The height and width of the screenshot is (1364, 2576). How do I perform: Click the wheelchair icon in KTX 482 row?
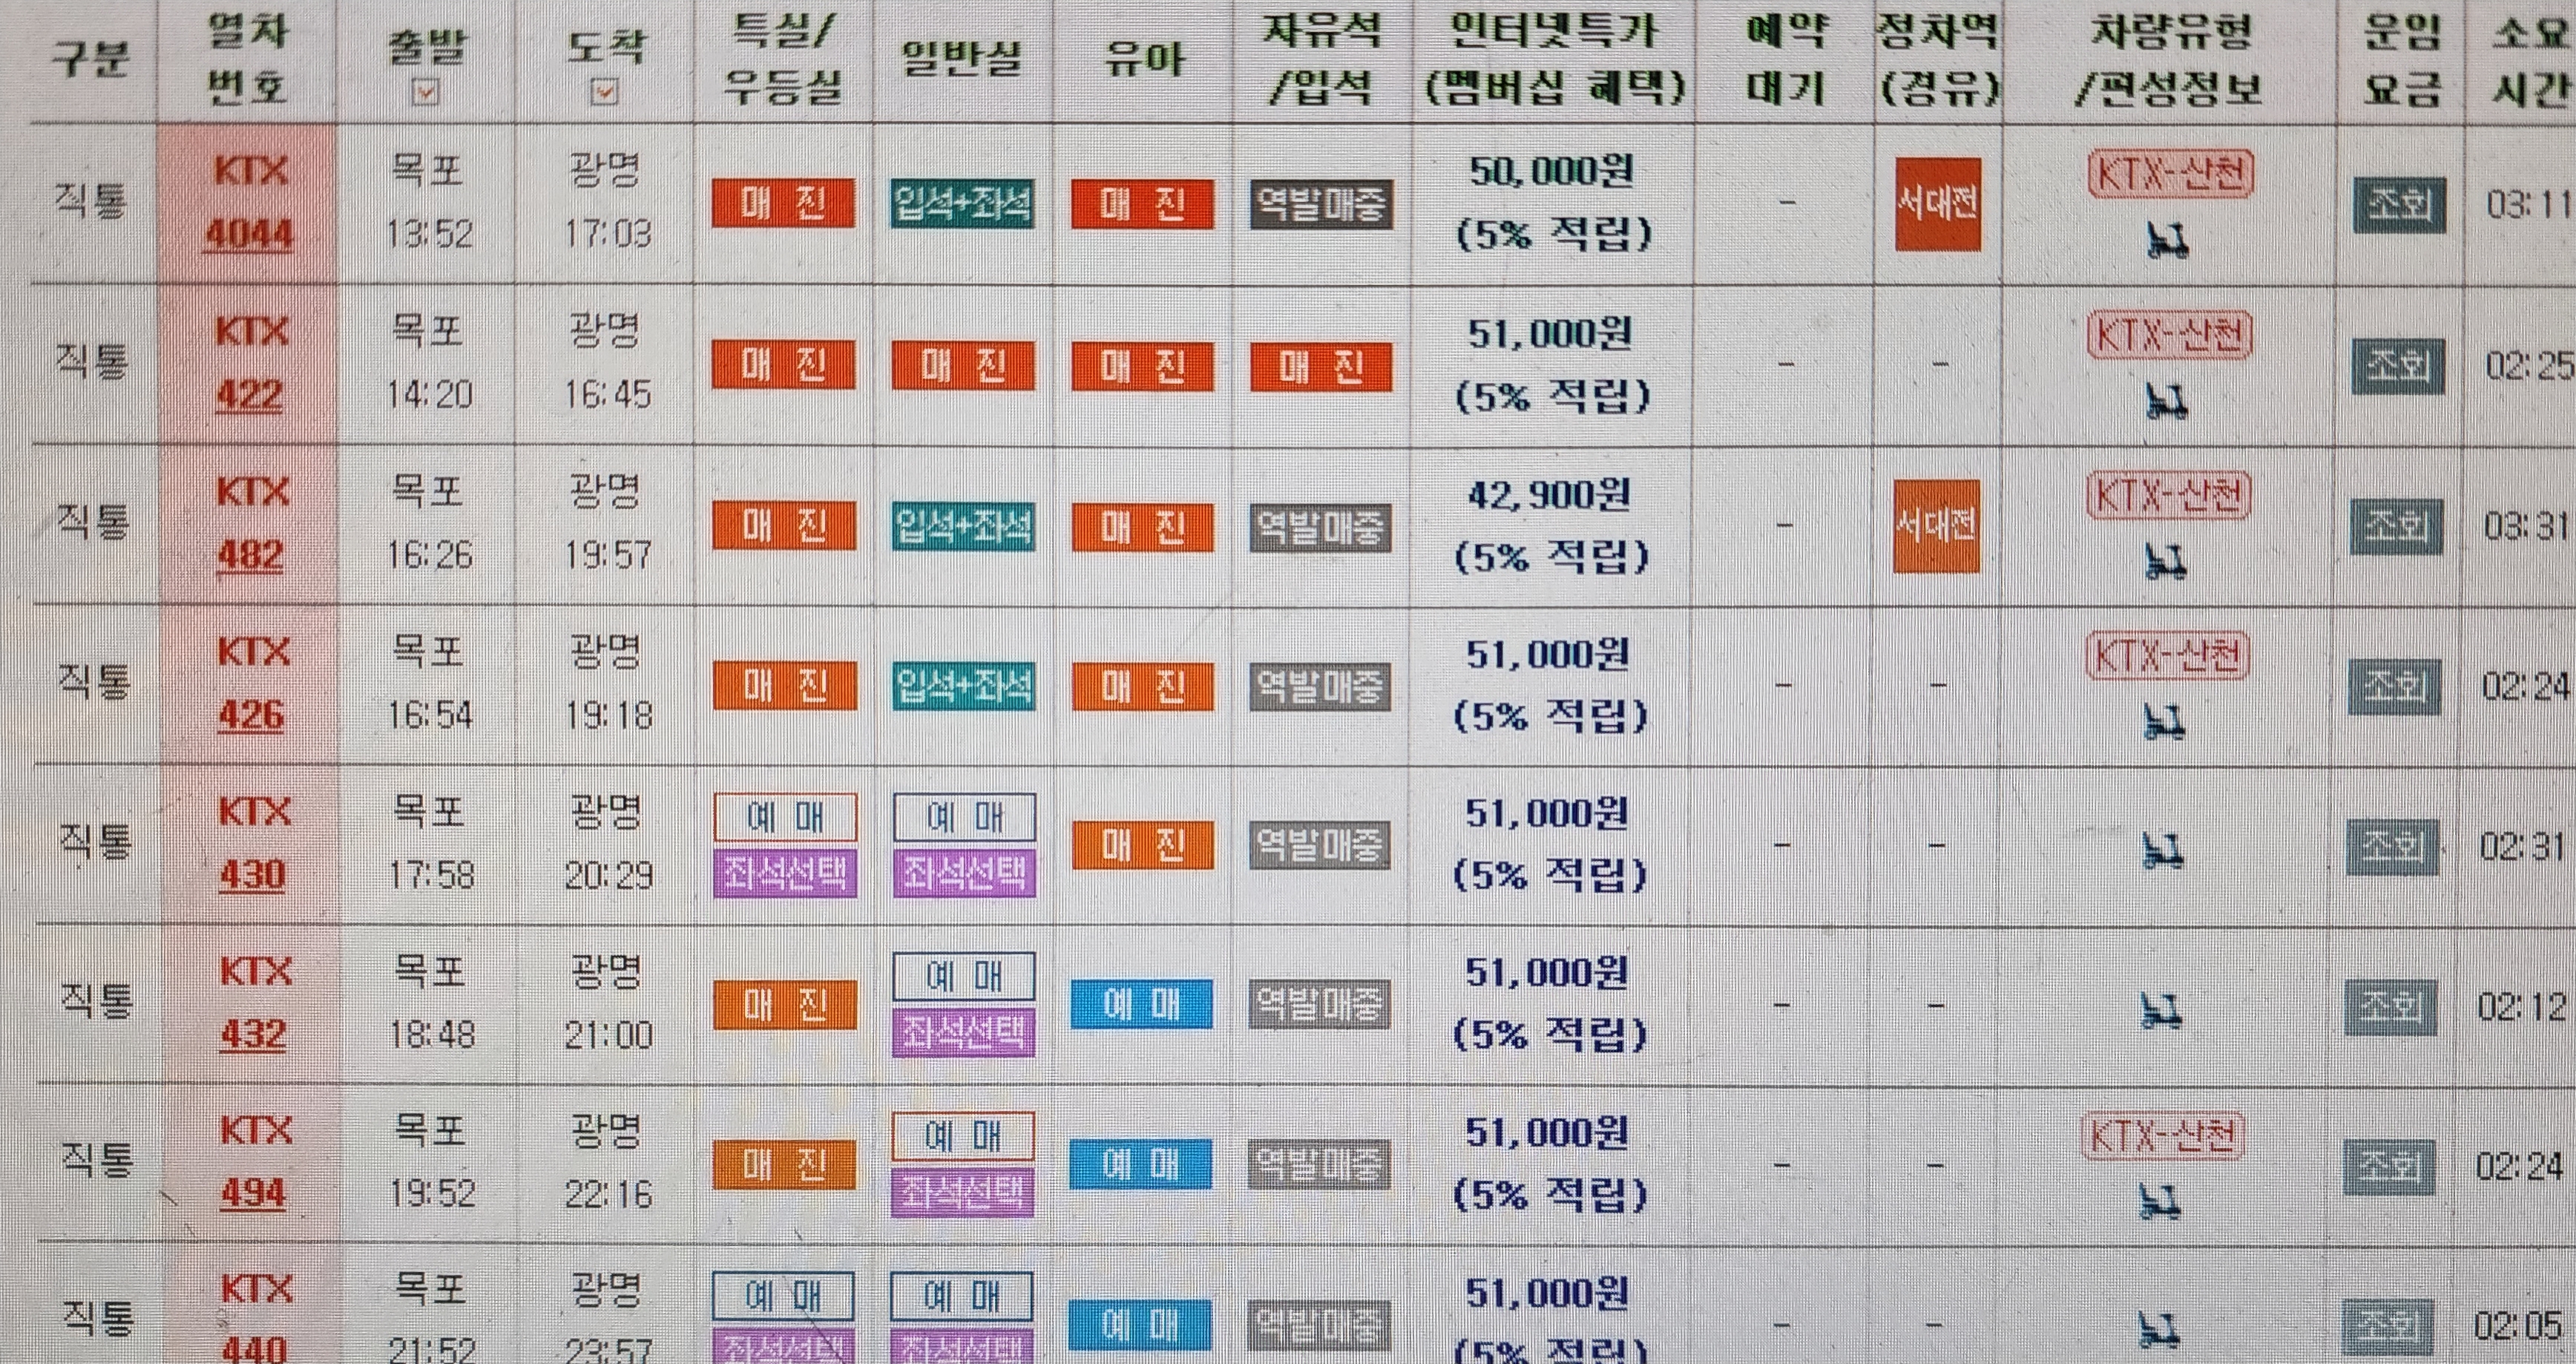tap(2166, 562)
